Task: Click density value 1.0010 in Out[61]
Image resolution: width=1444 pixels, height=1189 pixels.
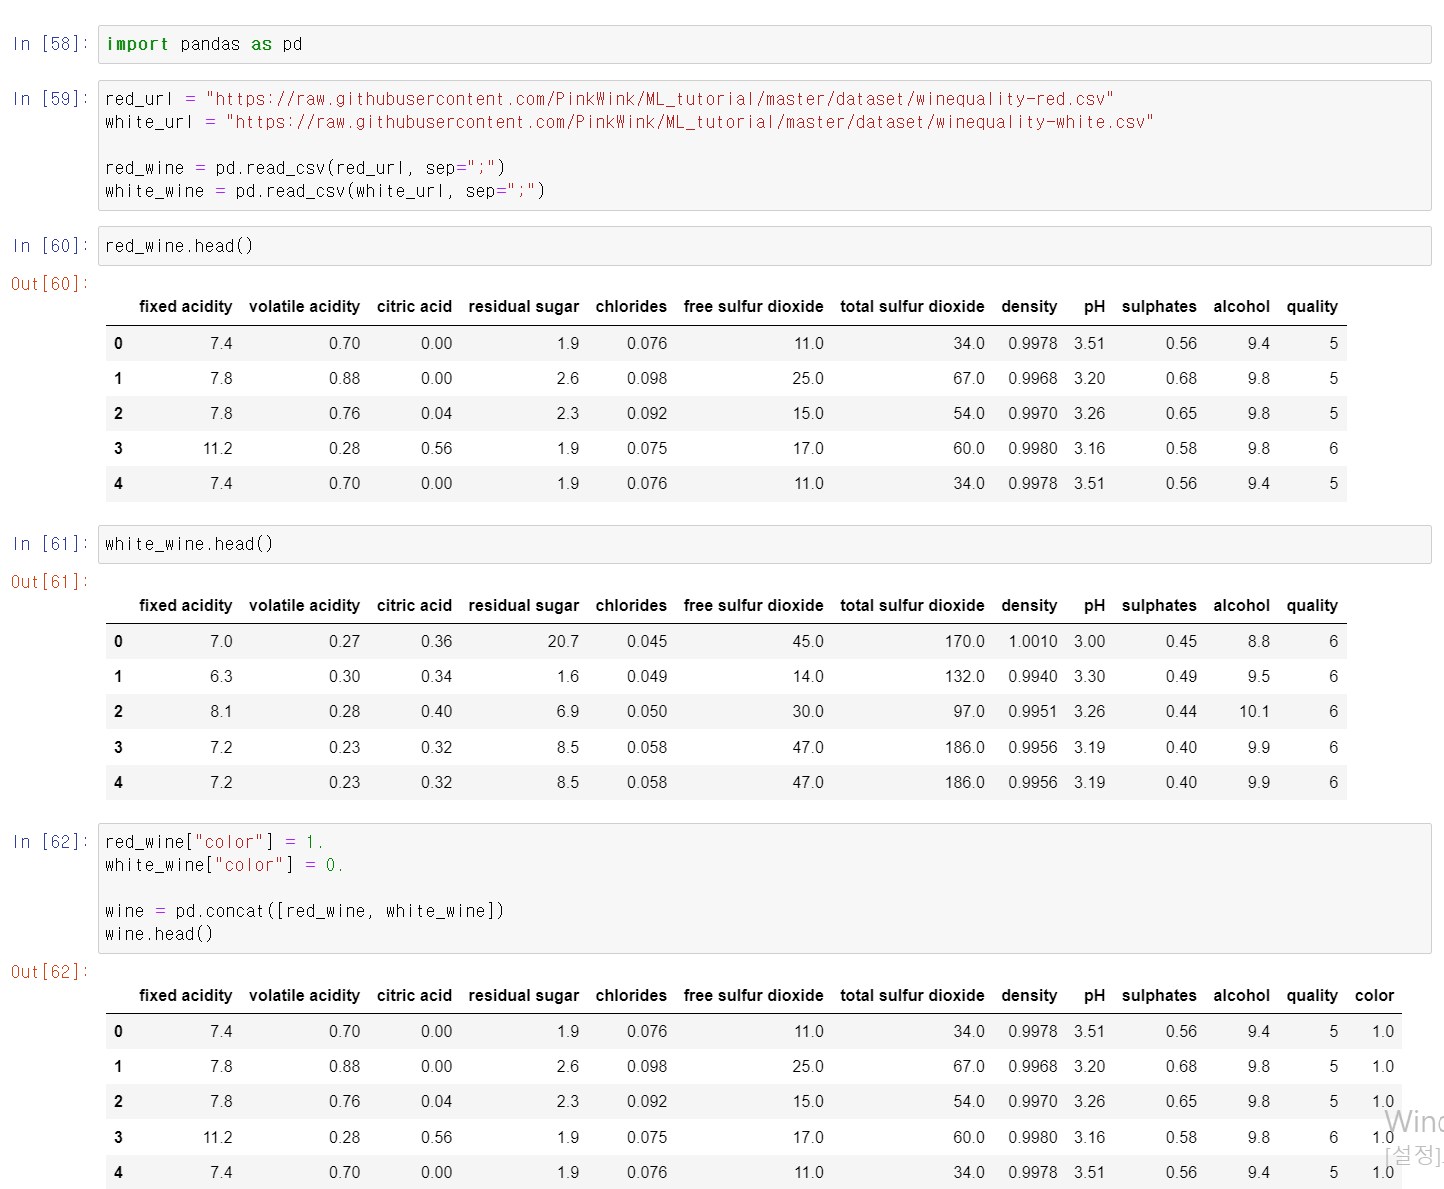Action: (1033, 641)
